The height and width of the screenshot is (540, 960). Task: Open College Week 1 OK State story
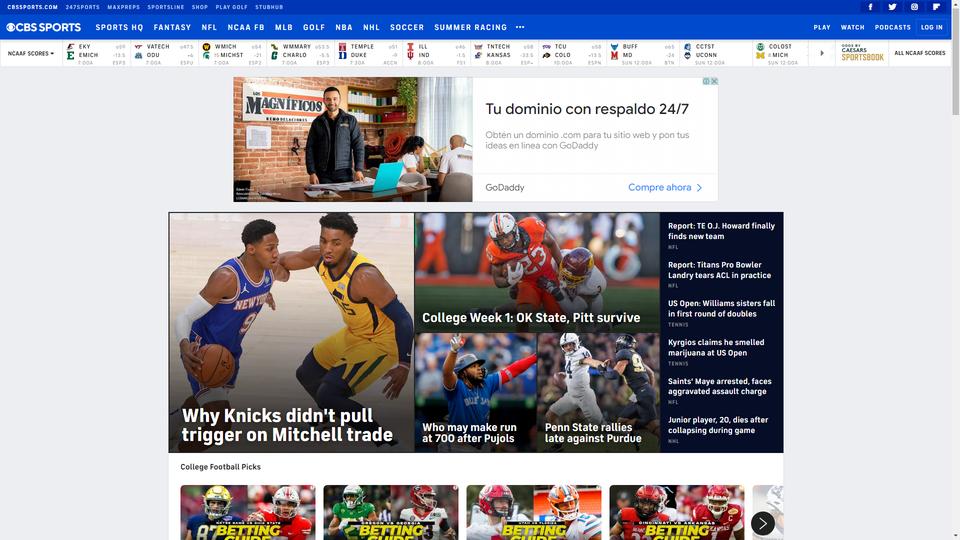[537, 272]
